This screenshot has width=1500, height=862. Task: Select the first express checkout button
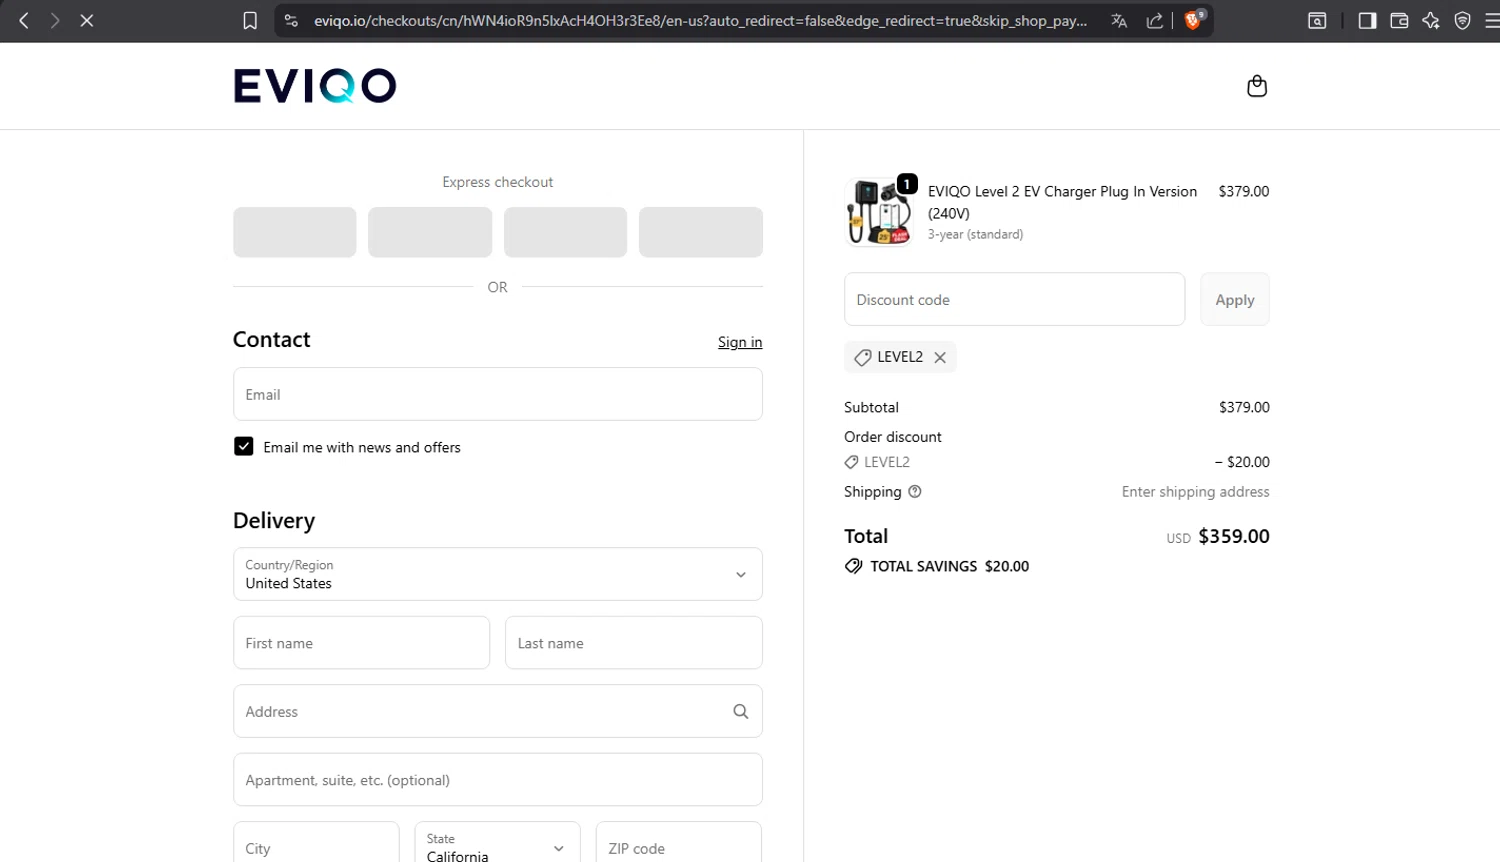tap(295, 232)
